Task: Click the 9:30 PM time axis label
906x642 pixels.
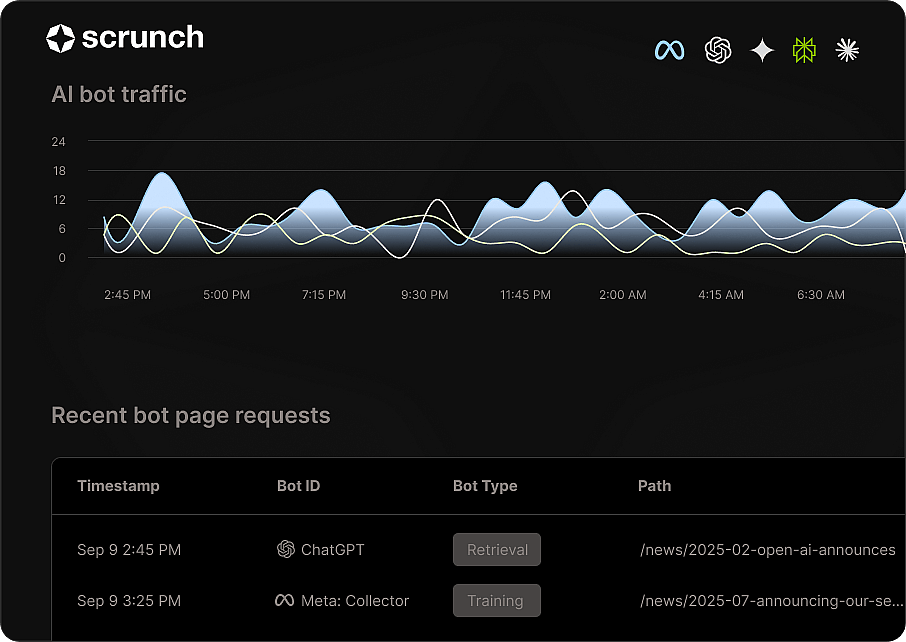Action: (425, 295)
